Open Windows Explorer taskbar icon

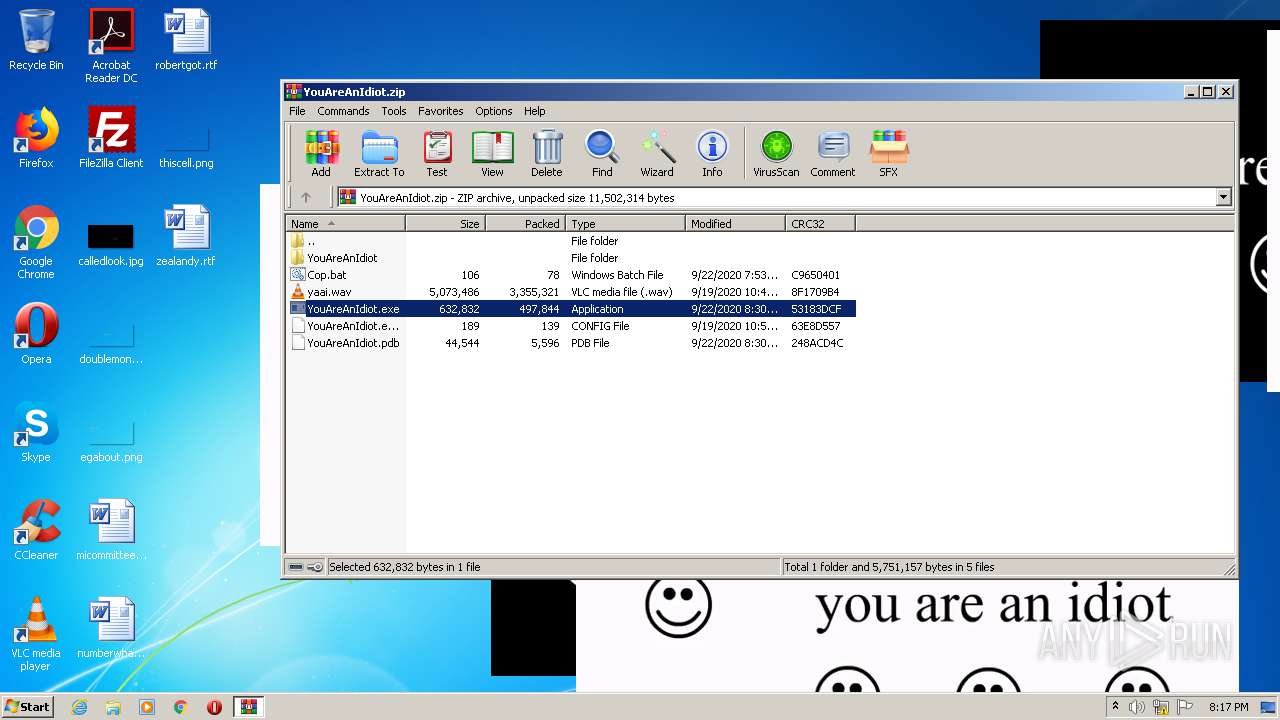(x=113, y=707)
